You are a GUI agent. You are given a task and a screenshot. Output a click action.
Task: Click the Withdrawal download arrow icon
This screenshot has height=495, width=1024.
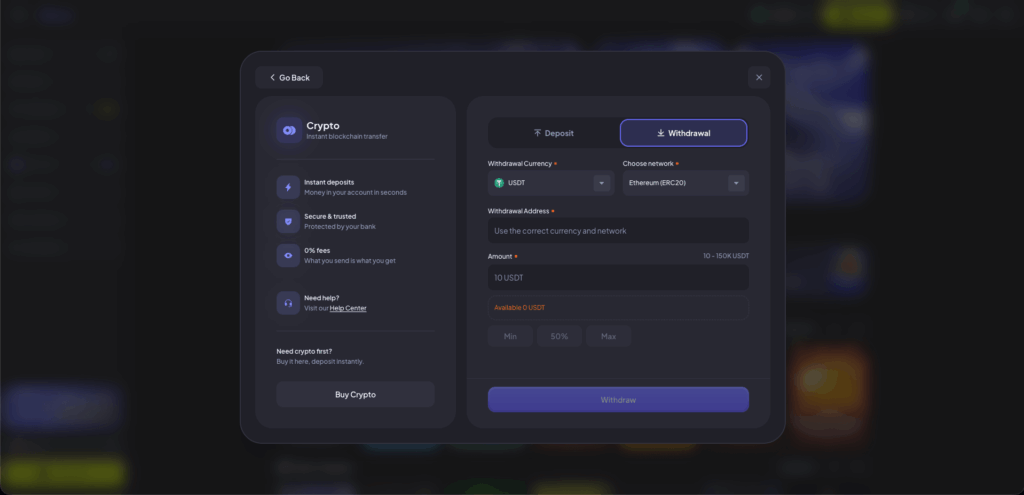pos(661,133)
